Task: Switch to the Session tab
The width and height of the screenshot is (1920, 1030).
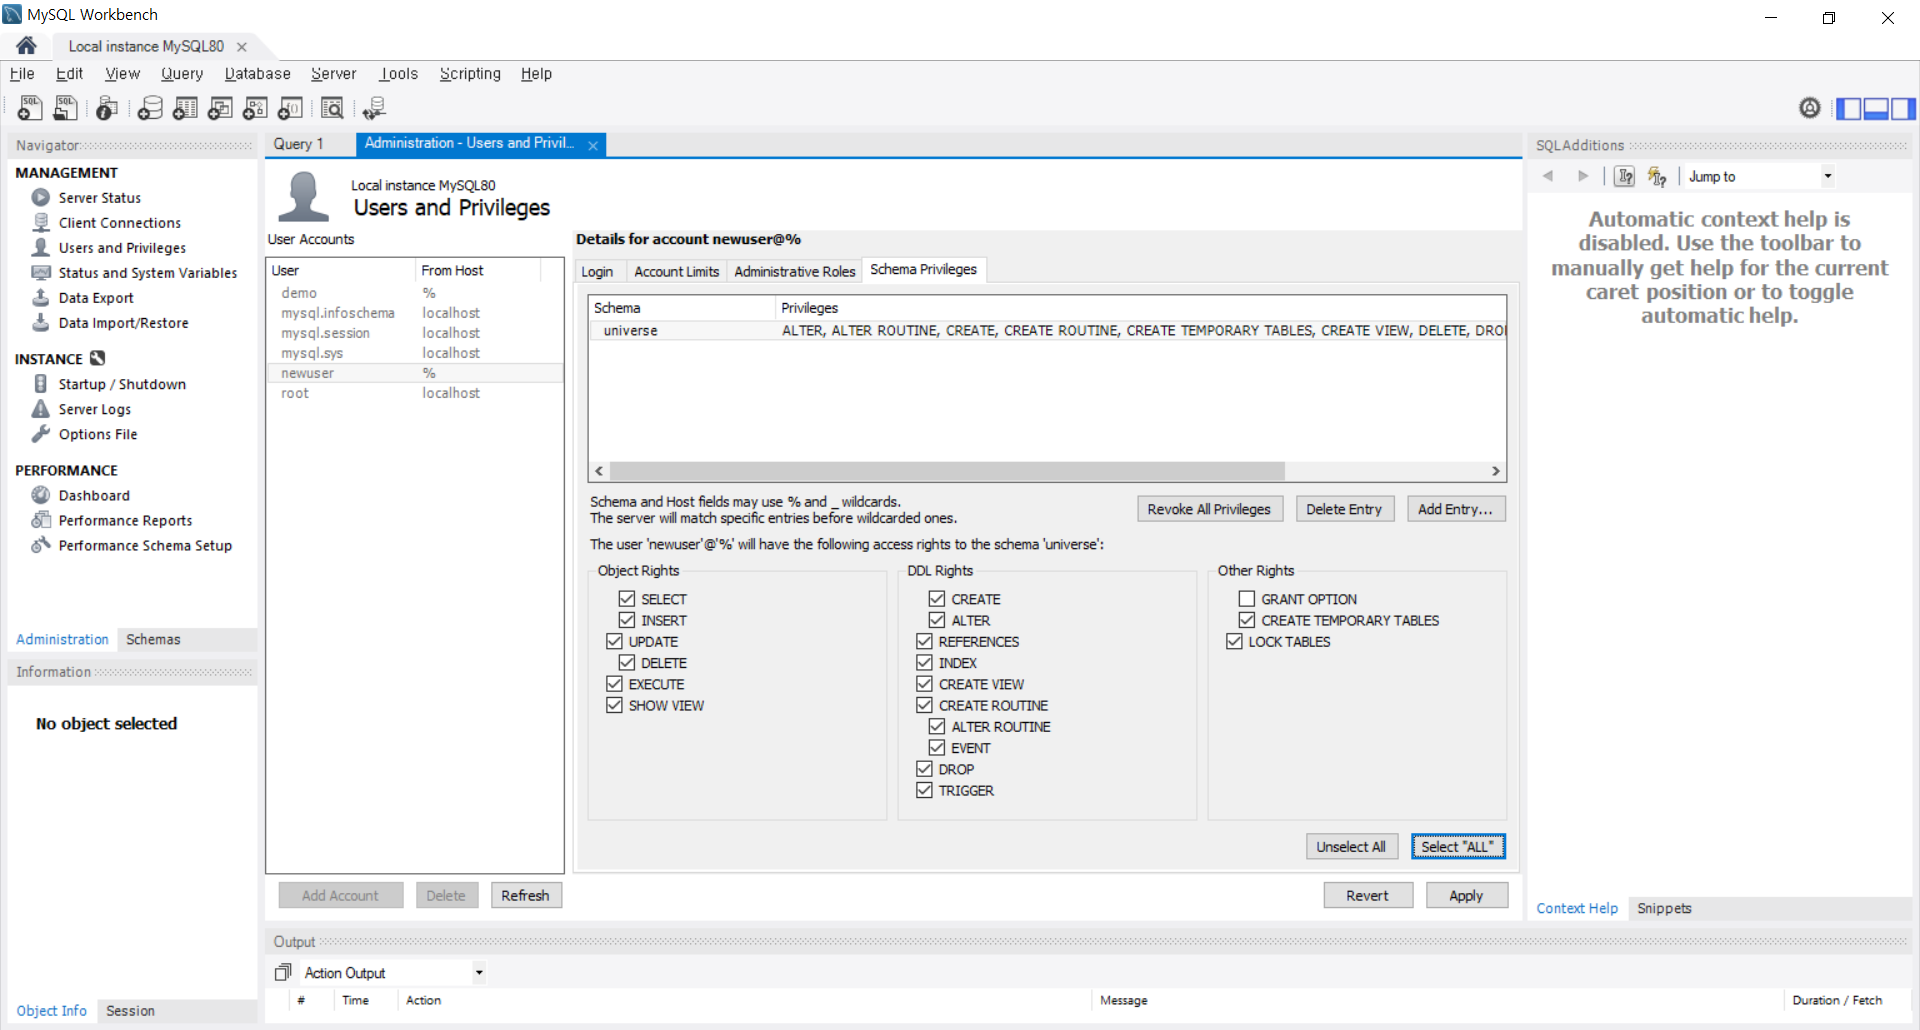Action: click(x=130, y=1011)
